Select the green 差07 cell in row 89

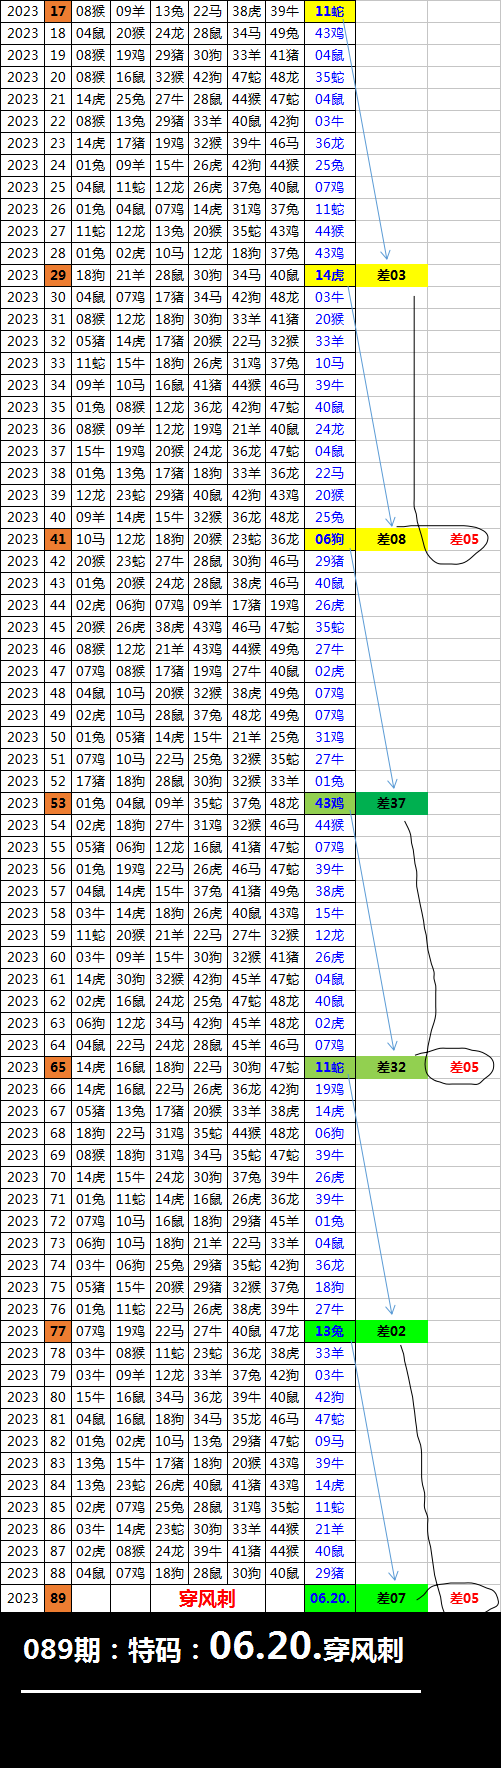[x=391, y=1598]
